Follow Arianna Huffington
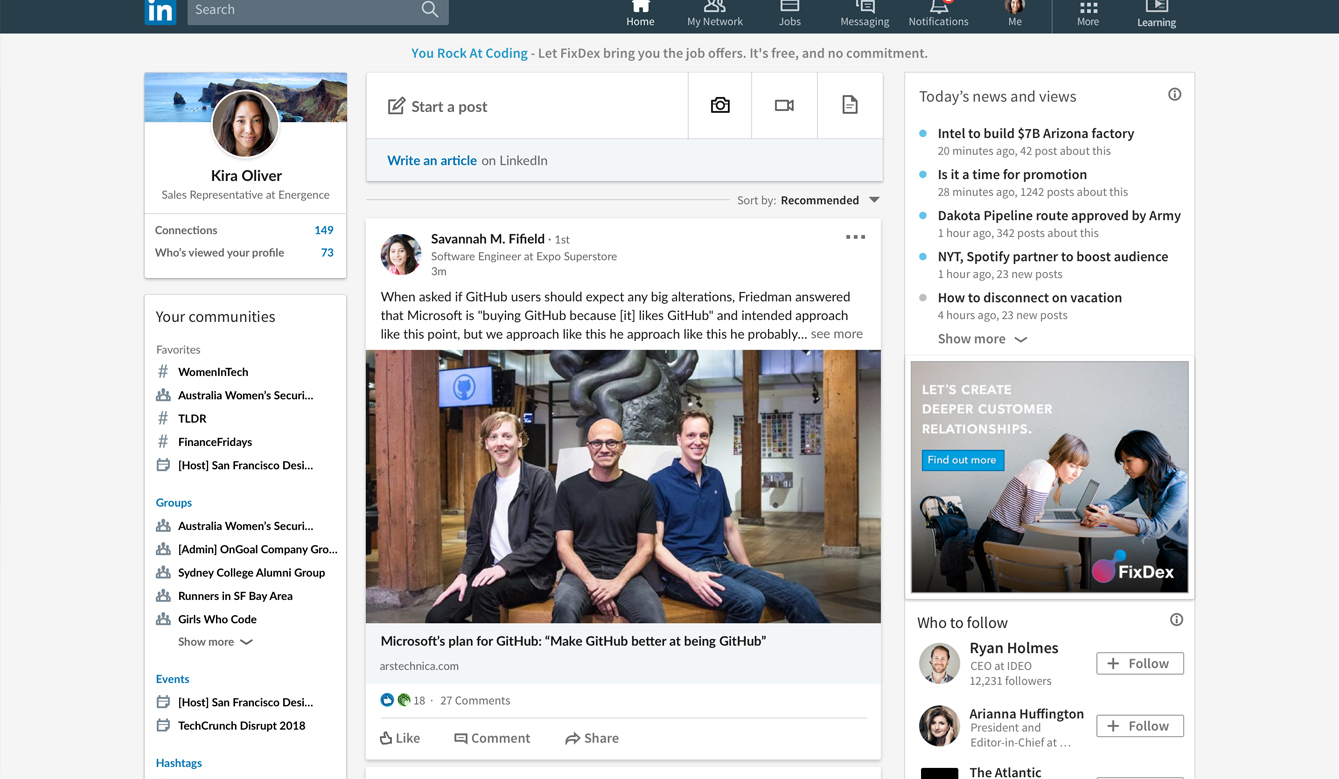Viewport: 1339px width, 779px height. point(1140,726)
